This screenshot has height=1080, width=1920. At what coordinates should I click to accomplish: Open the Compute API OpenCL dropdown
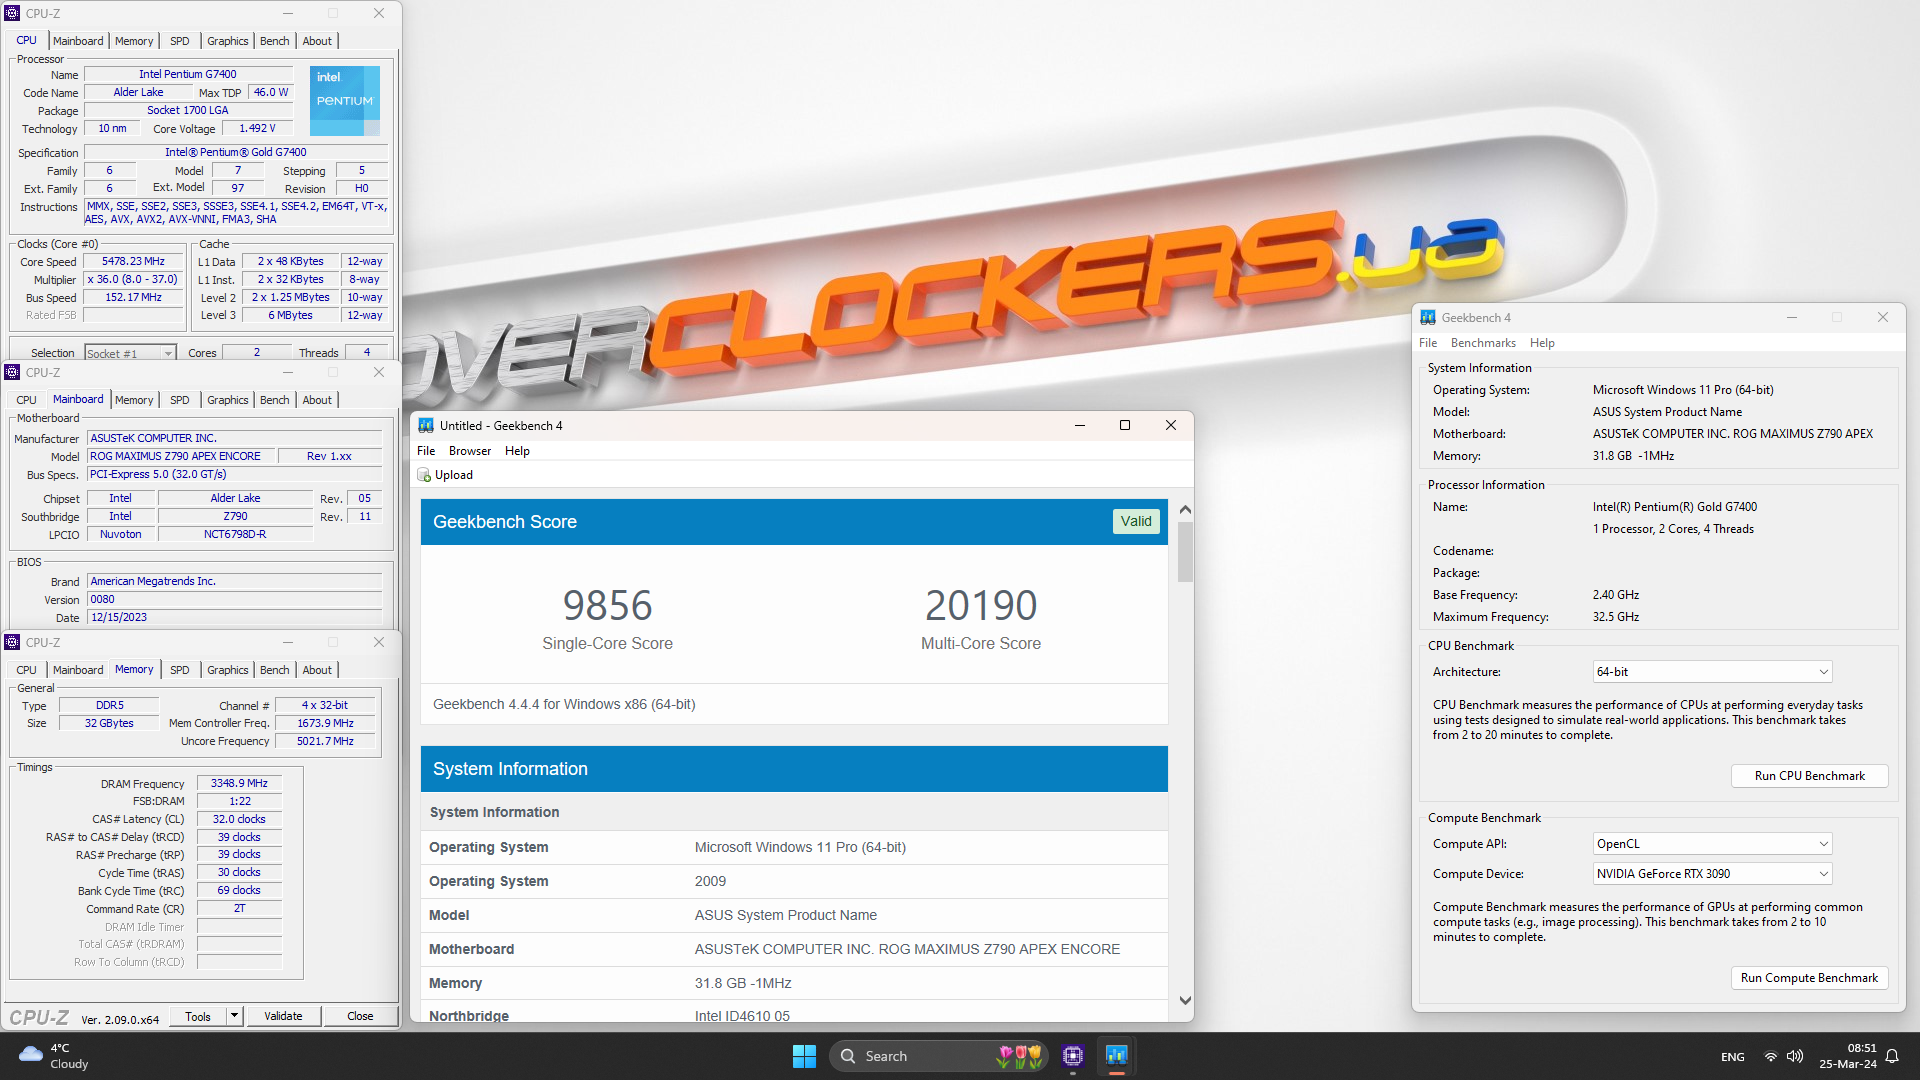pyautogui.click(x=1712, y=844)
